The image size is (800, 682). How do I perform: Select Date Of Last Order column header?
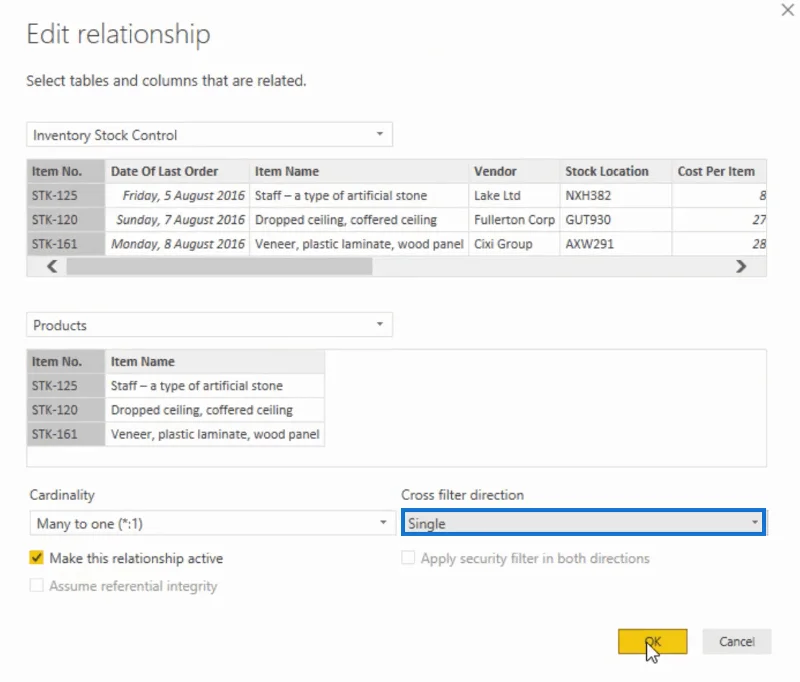point(177,171)
